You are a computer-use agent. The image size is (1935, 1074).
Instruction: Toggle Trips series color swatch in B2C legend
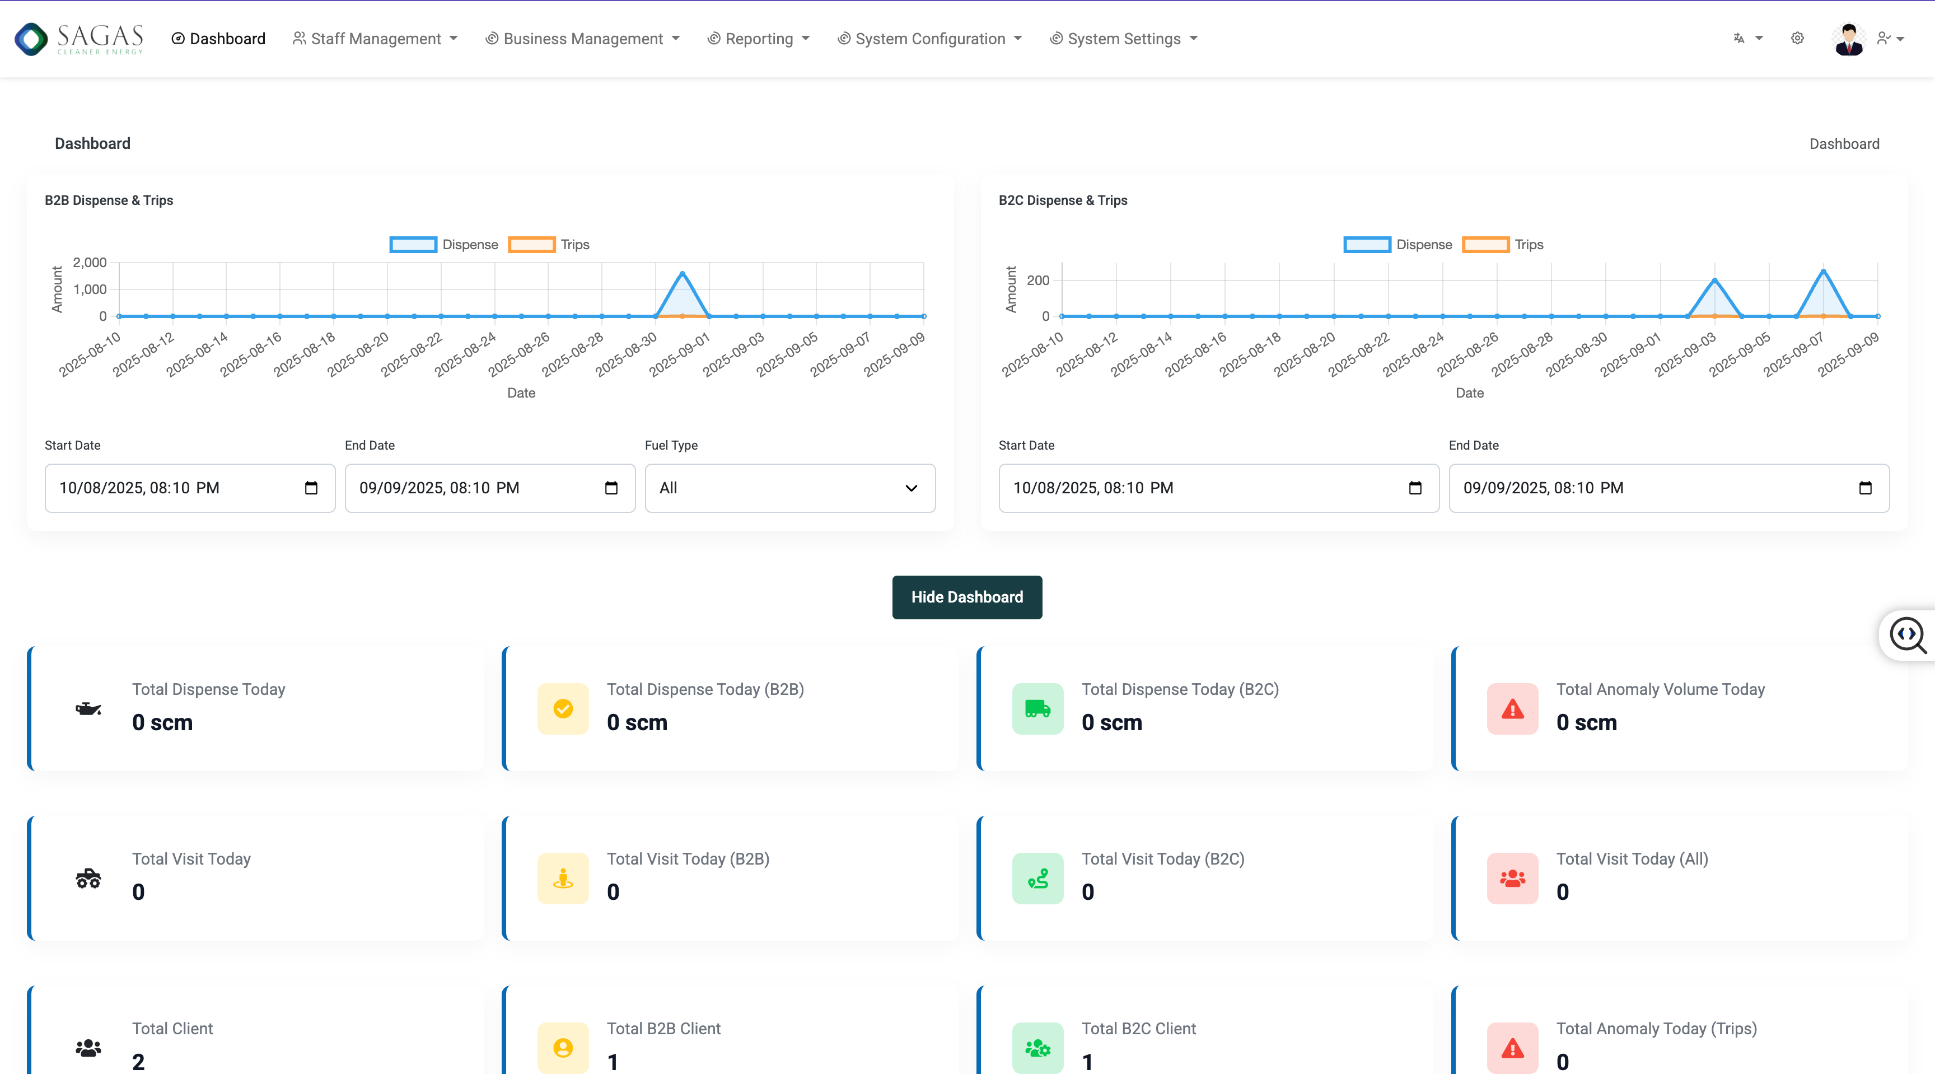[x=1485, y=245]
